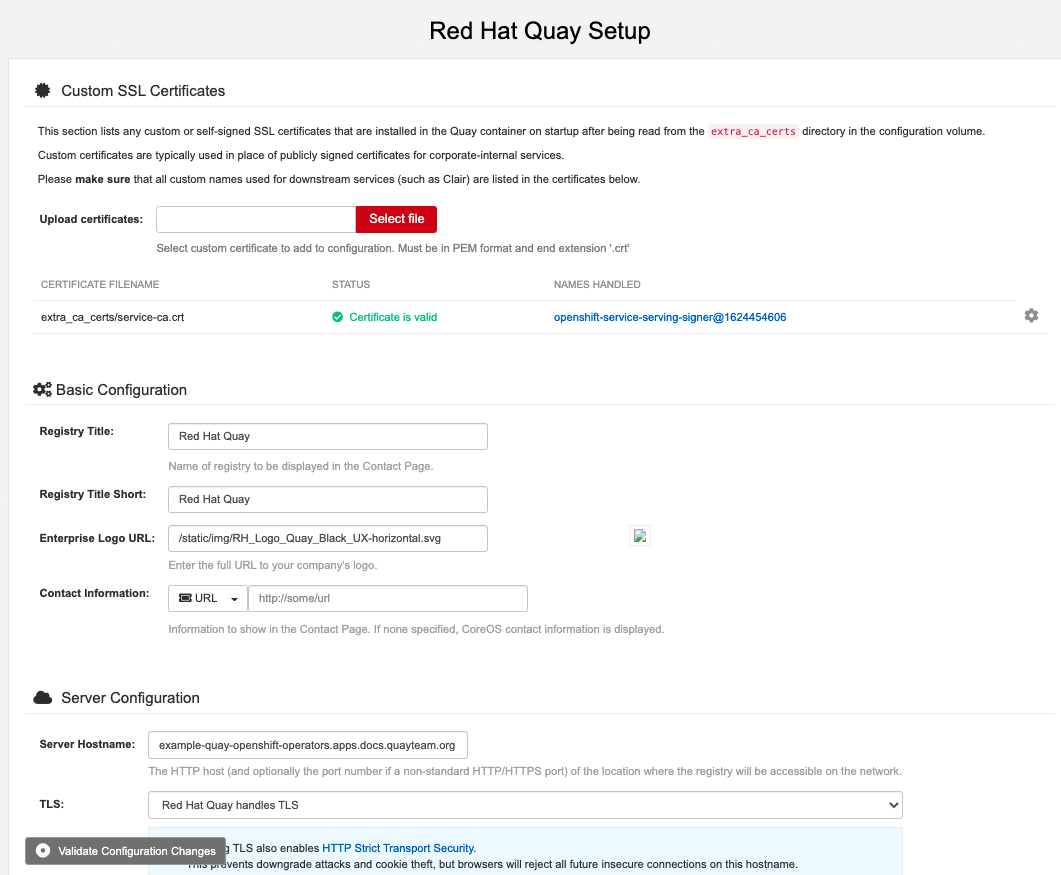Click the Basic Configuration gears icon
This screenshot has width=1061, height=875.
pos(42,389)
